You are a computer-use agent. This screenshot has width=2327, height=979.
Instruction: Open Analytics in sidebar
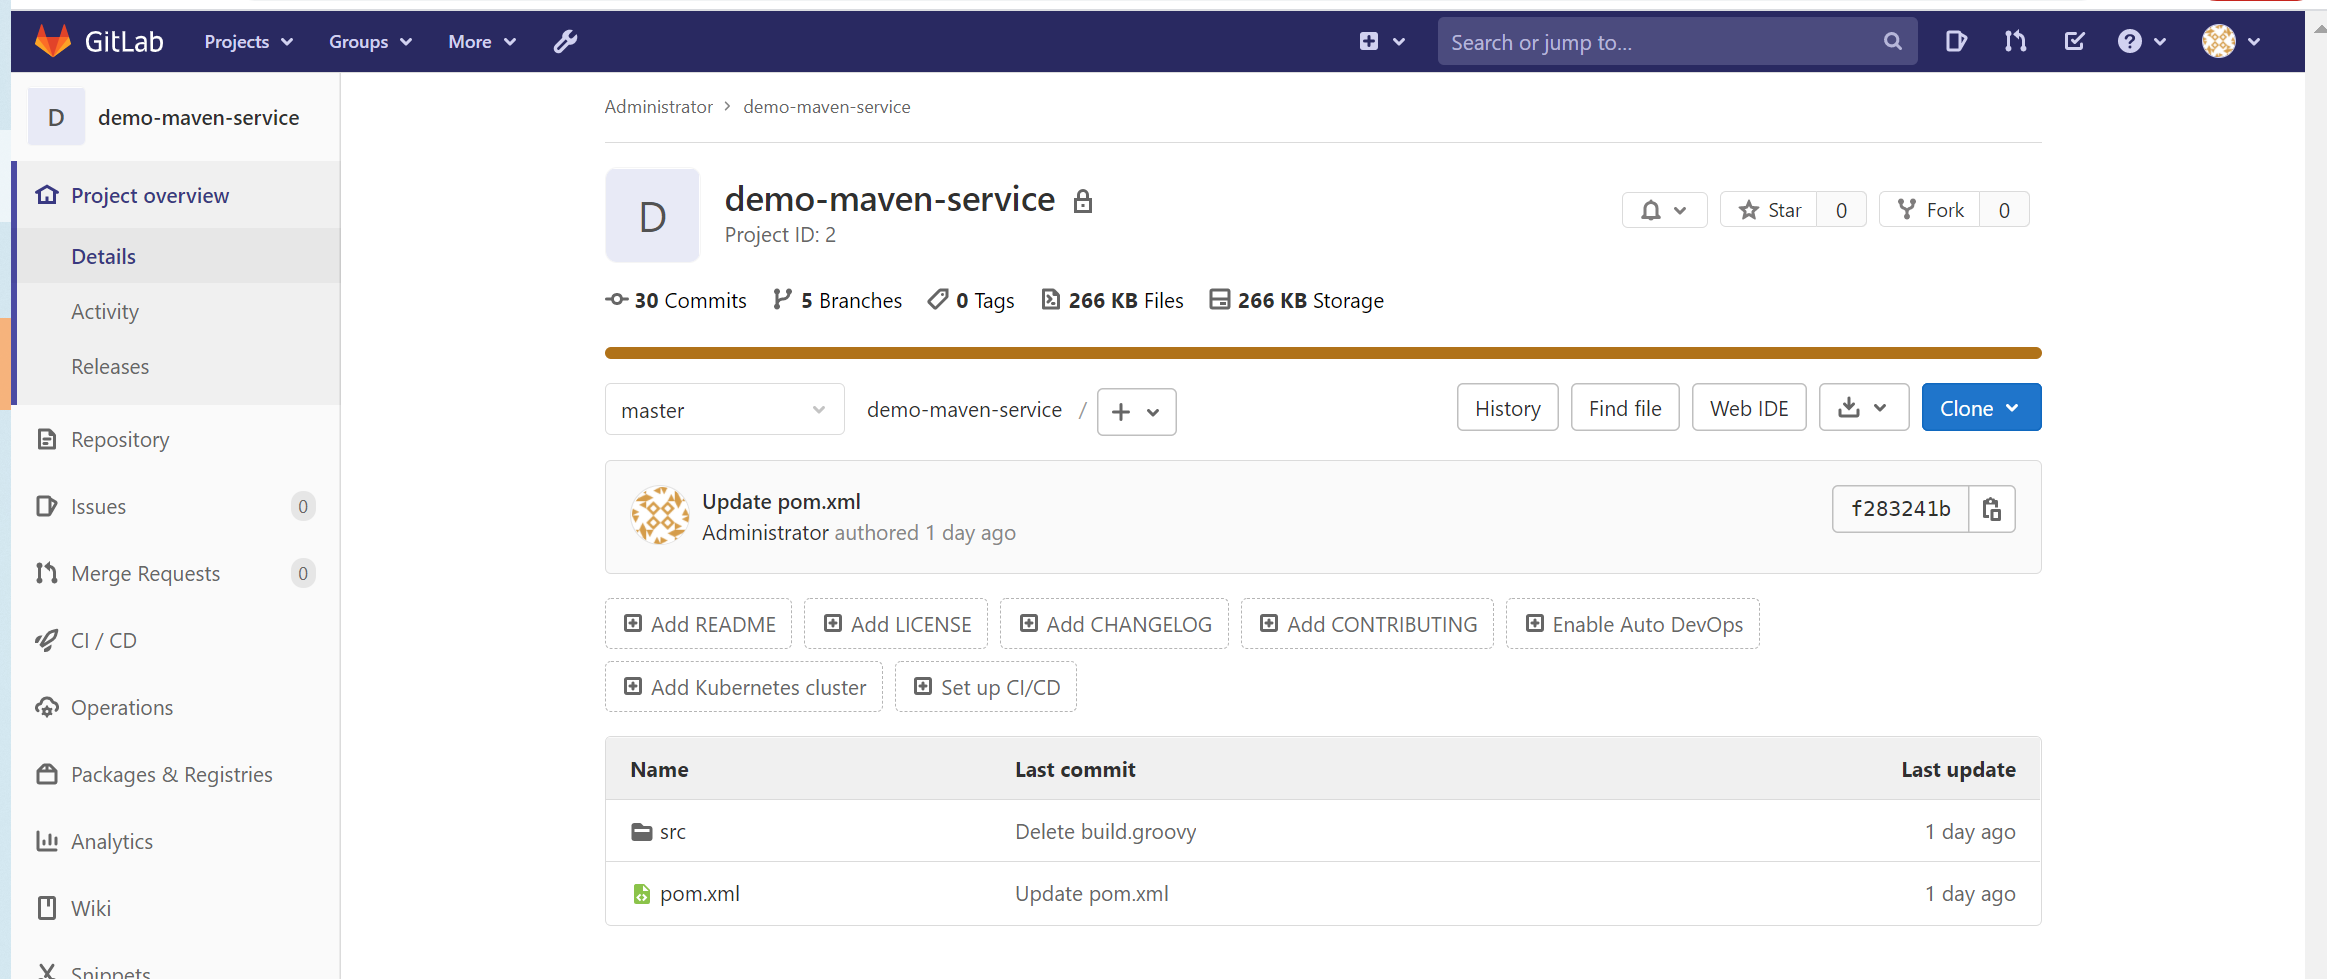(175, 841)
